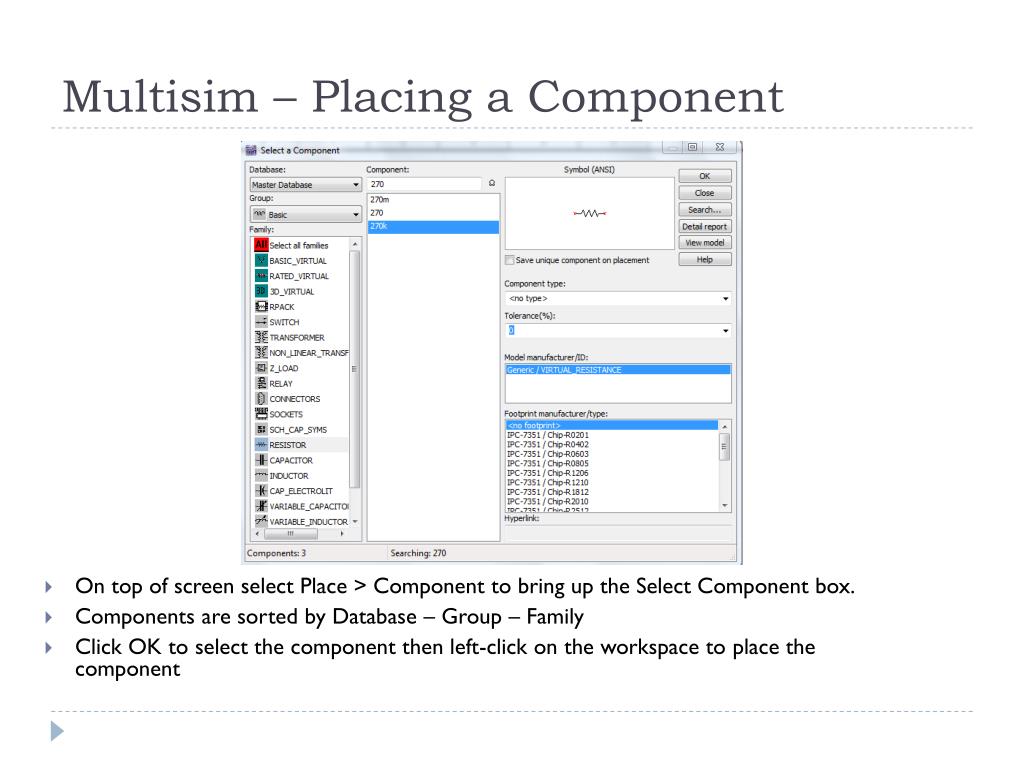Image resolution: width=1024 pixels, height=768 pixels.
Task: Click the Component search field containing 270
Action: (424, 184)
